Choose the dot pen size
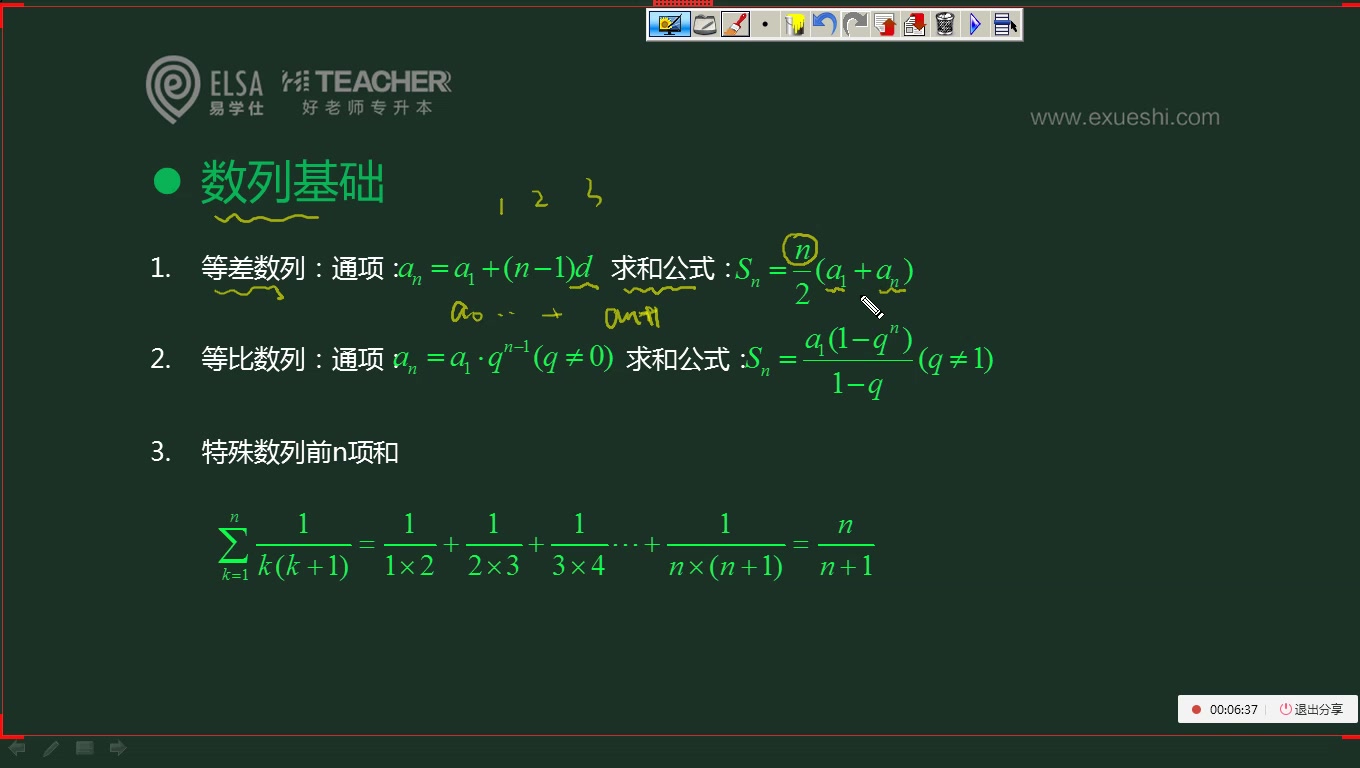Image resolution: width=1360 pixels, height=768 pixels. (x=765, y=24)
